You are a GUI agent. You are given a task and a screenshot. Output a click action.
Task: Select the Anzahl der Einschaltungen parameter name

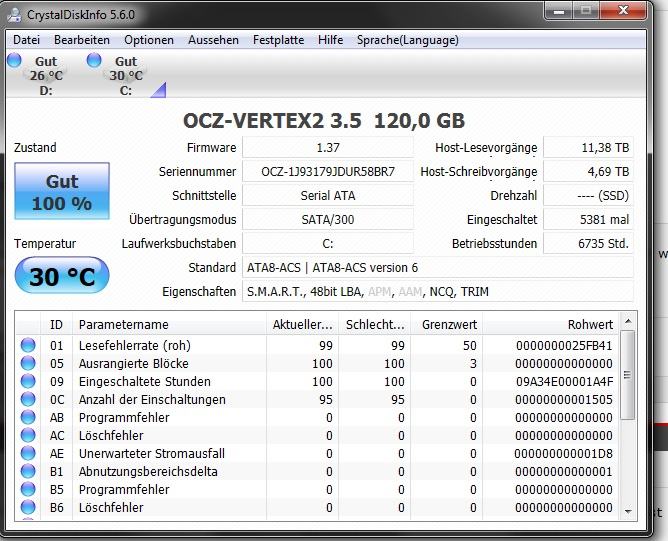click(152, 400)
